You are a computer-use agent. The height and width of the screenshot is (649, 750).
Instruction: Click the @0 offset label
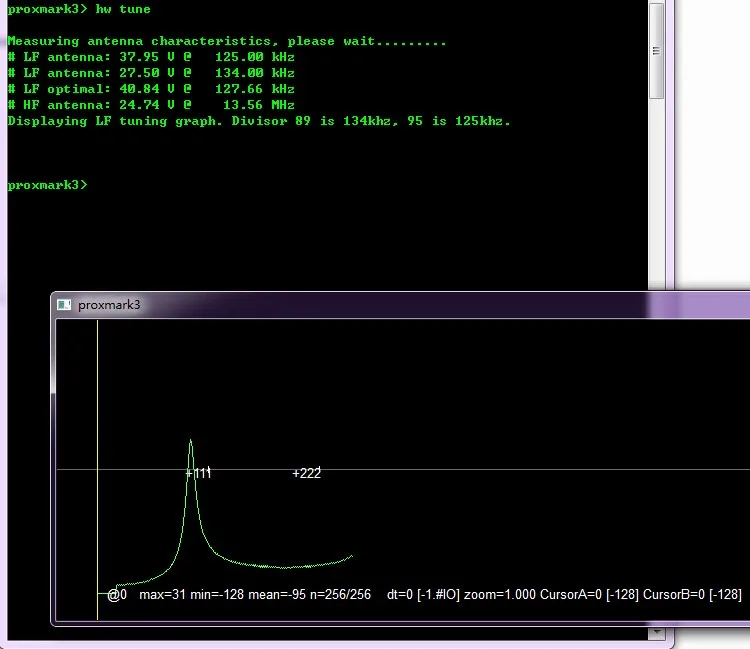[117, 594]
